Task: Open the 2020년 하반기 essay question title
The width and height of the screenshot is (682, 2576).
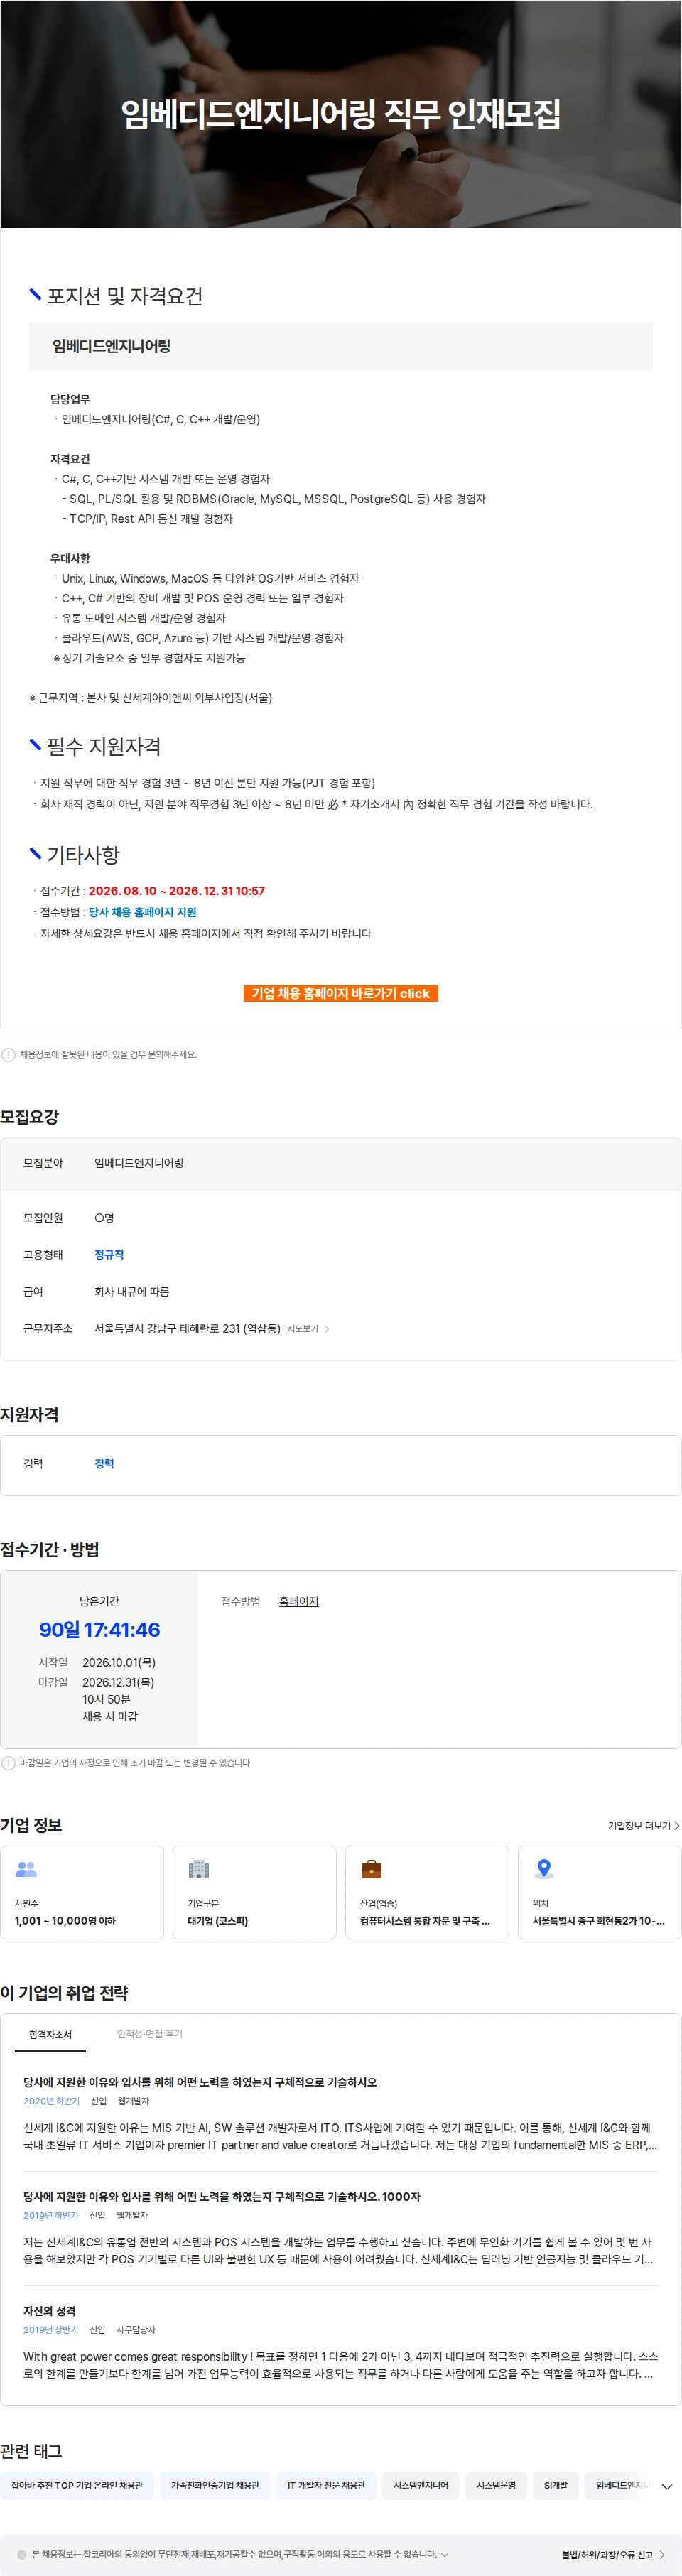Action: coord(200,2082)
